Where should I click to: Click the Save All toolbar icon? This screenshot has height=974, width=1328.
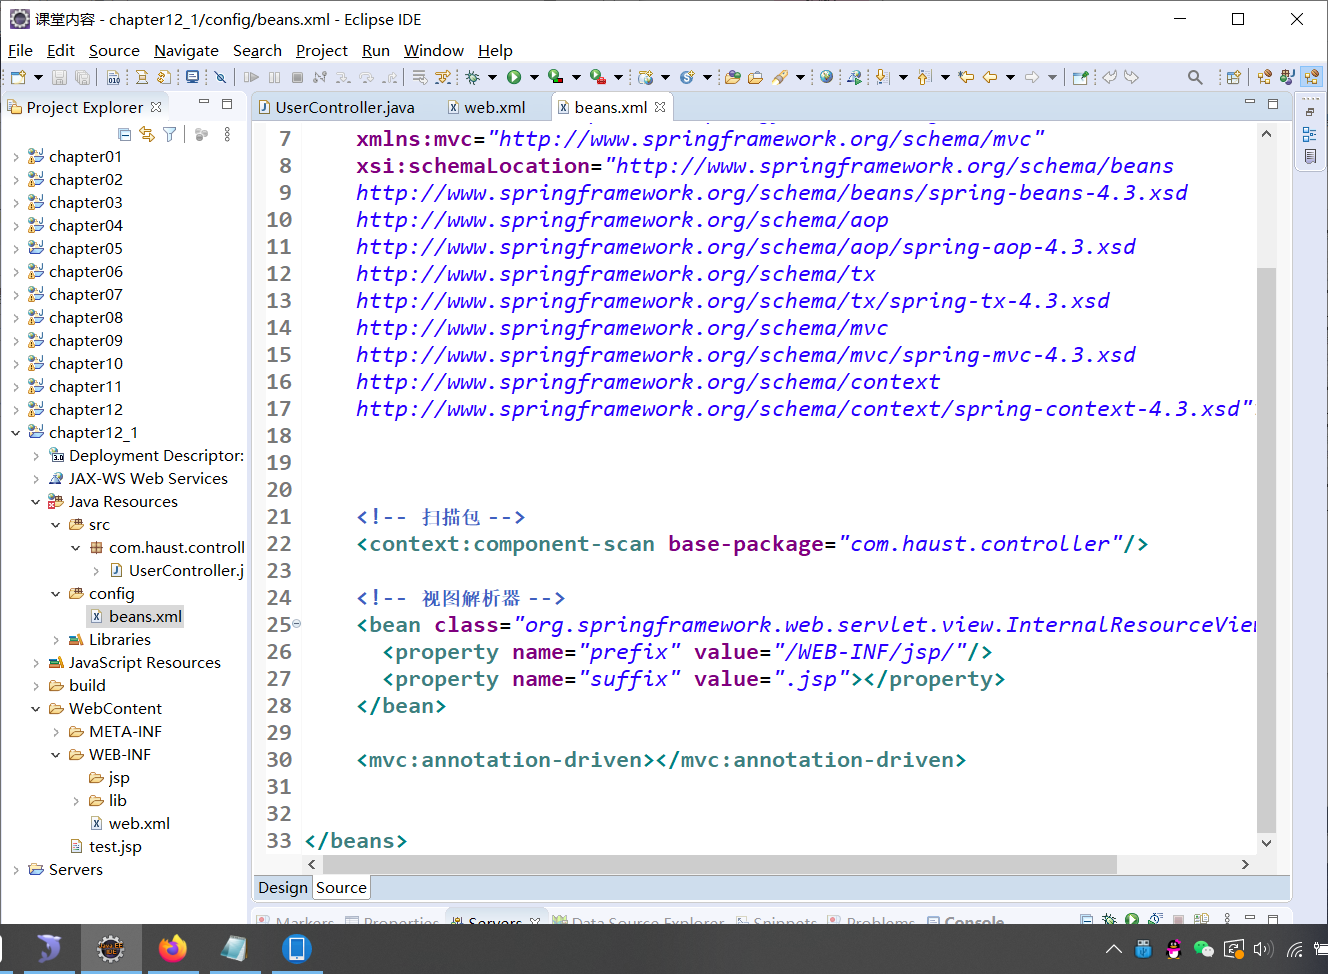pyautogui.click(x=82, y=77)
